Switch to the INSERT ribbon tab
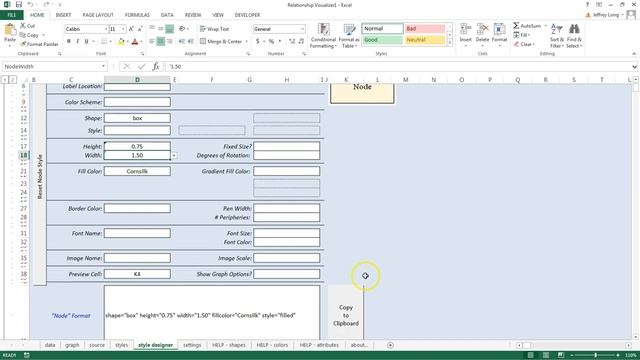 (63, 15)
